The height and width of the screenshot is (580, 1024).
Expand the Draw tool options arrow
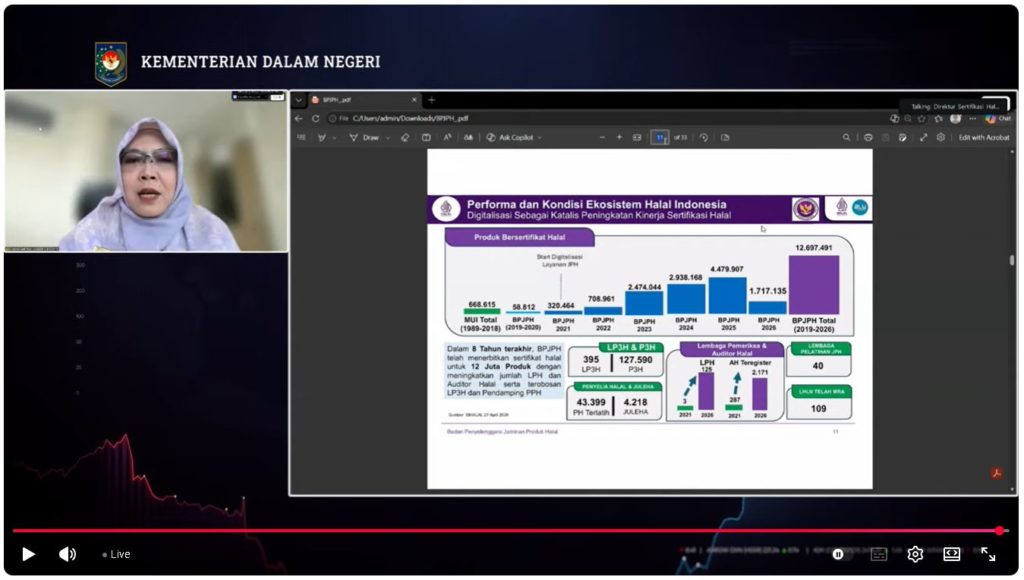(x=389, y=137)
